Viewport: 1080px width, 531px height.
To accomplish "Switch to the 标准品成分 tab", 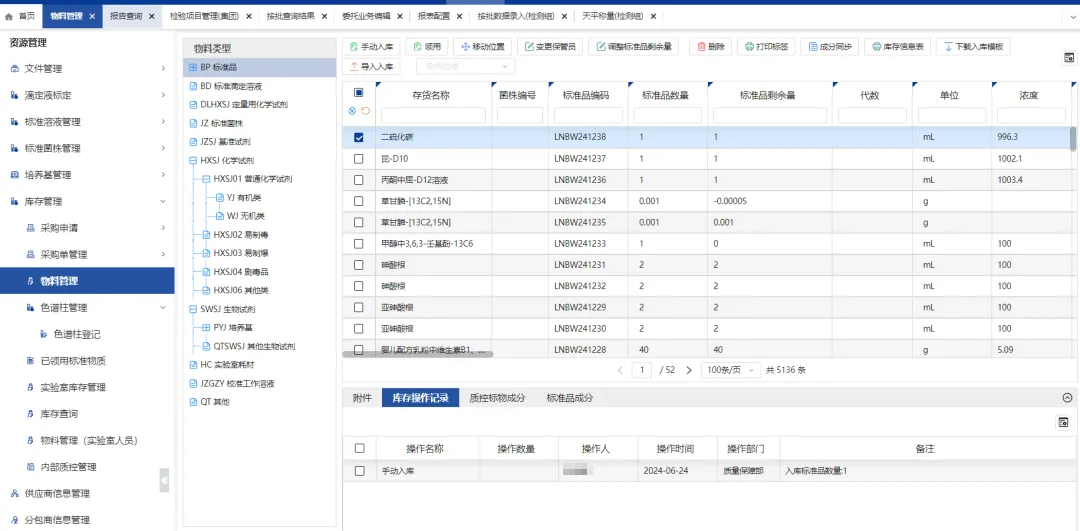I will [x=569, y=398].
